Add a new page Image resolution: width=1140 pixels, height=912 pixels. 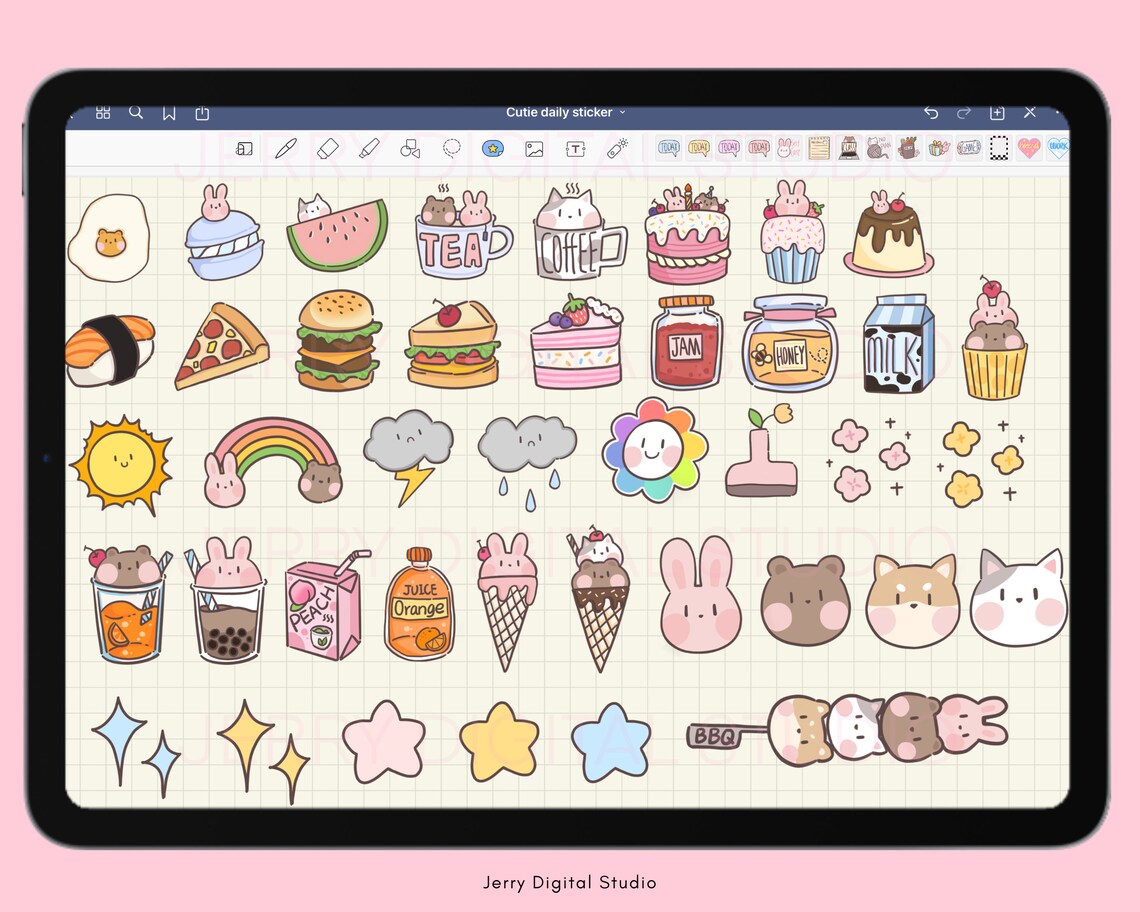click(x=997, y=113)
